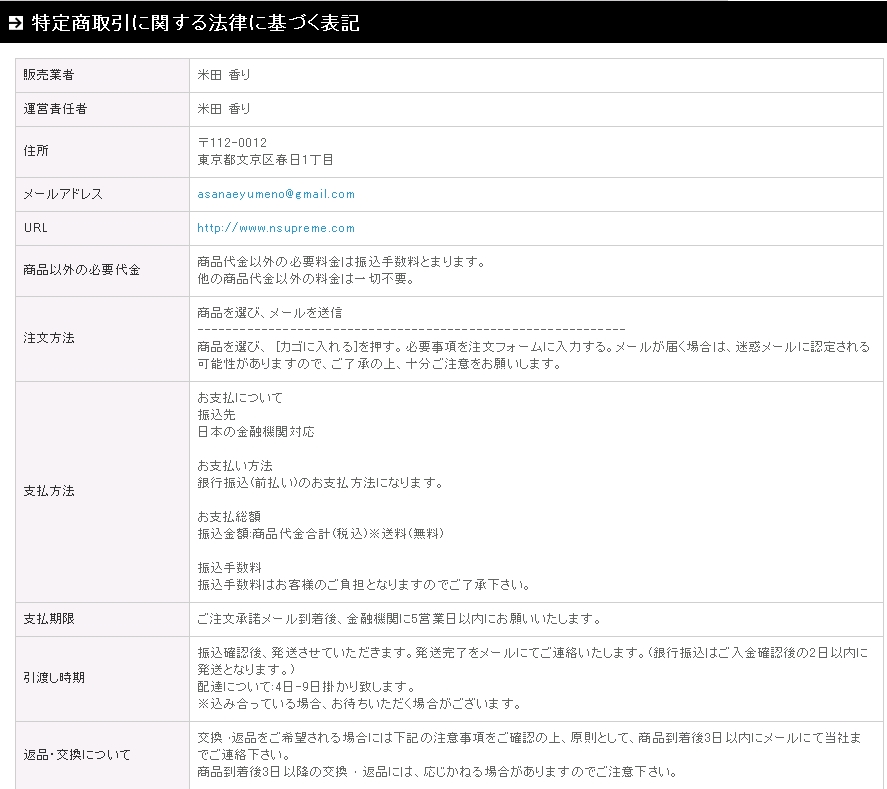887x789 pixels.
Task: Click the address 東京都文京区春日1丁目 text
Action: (266, 160)
